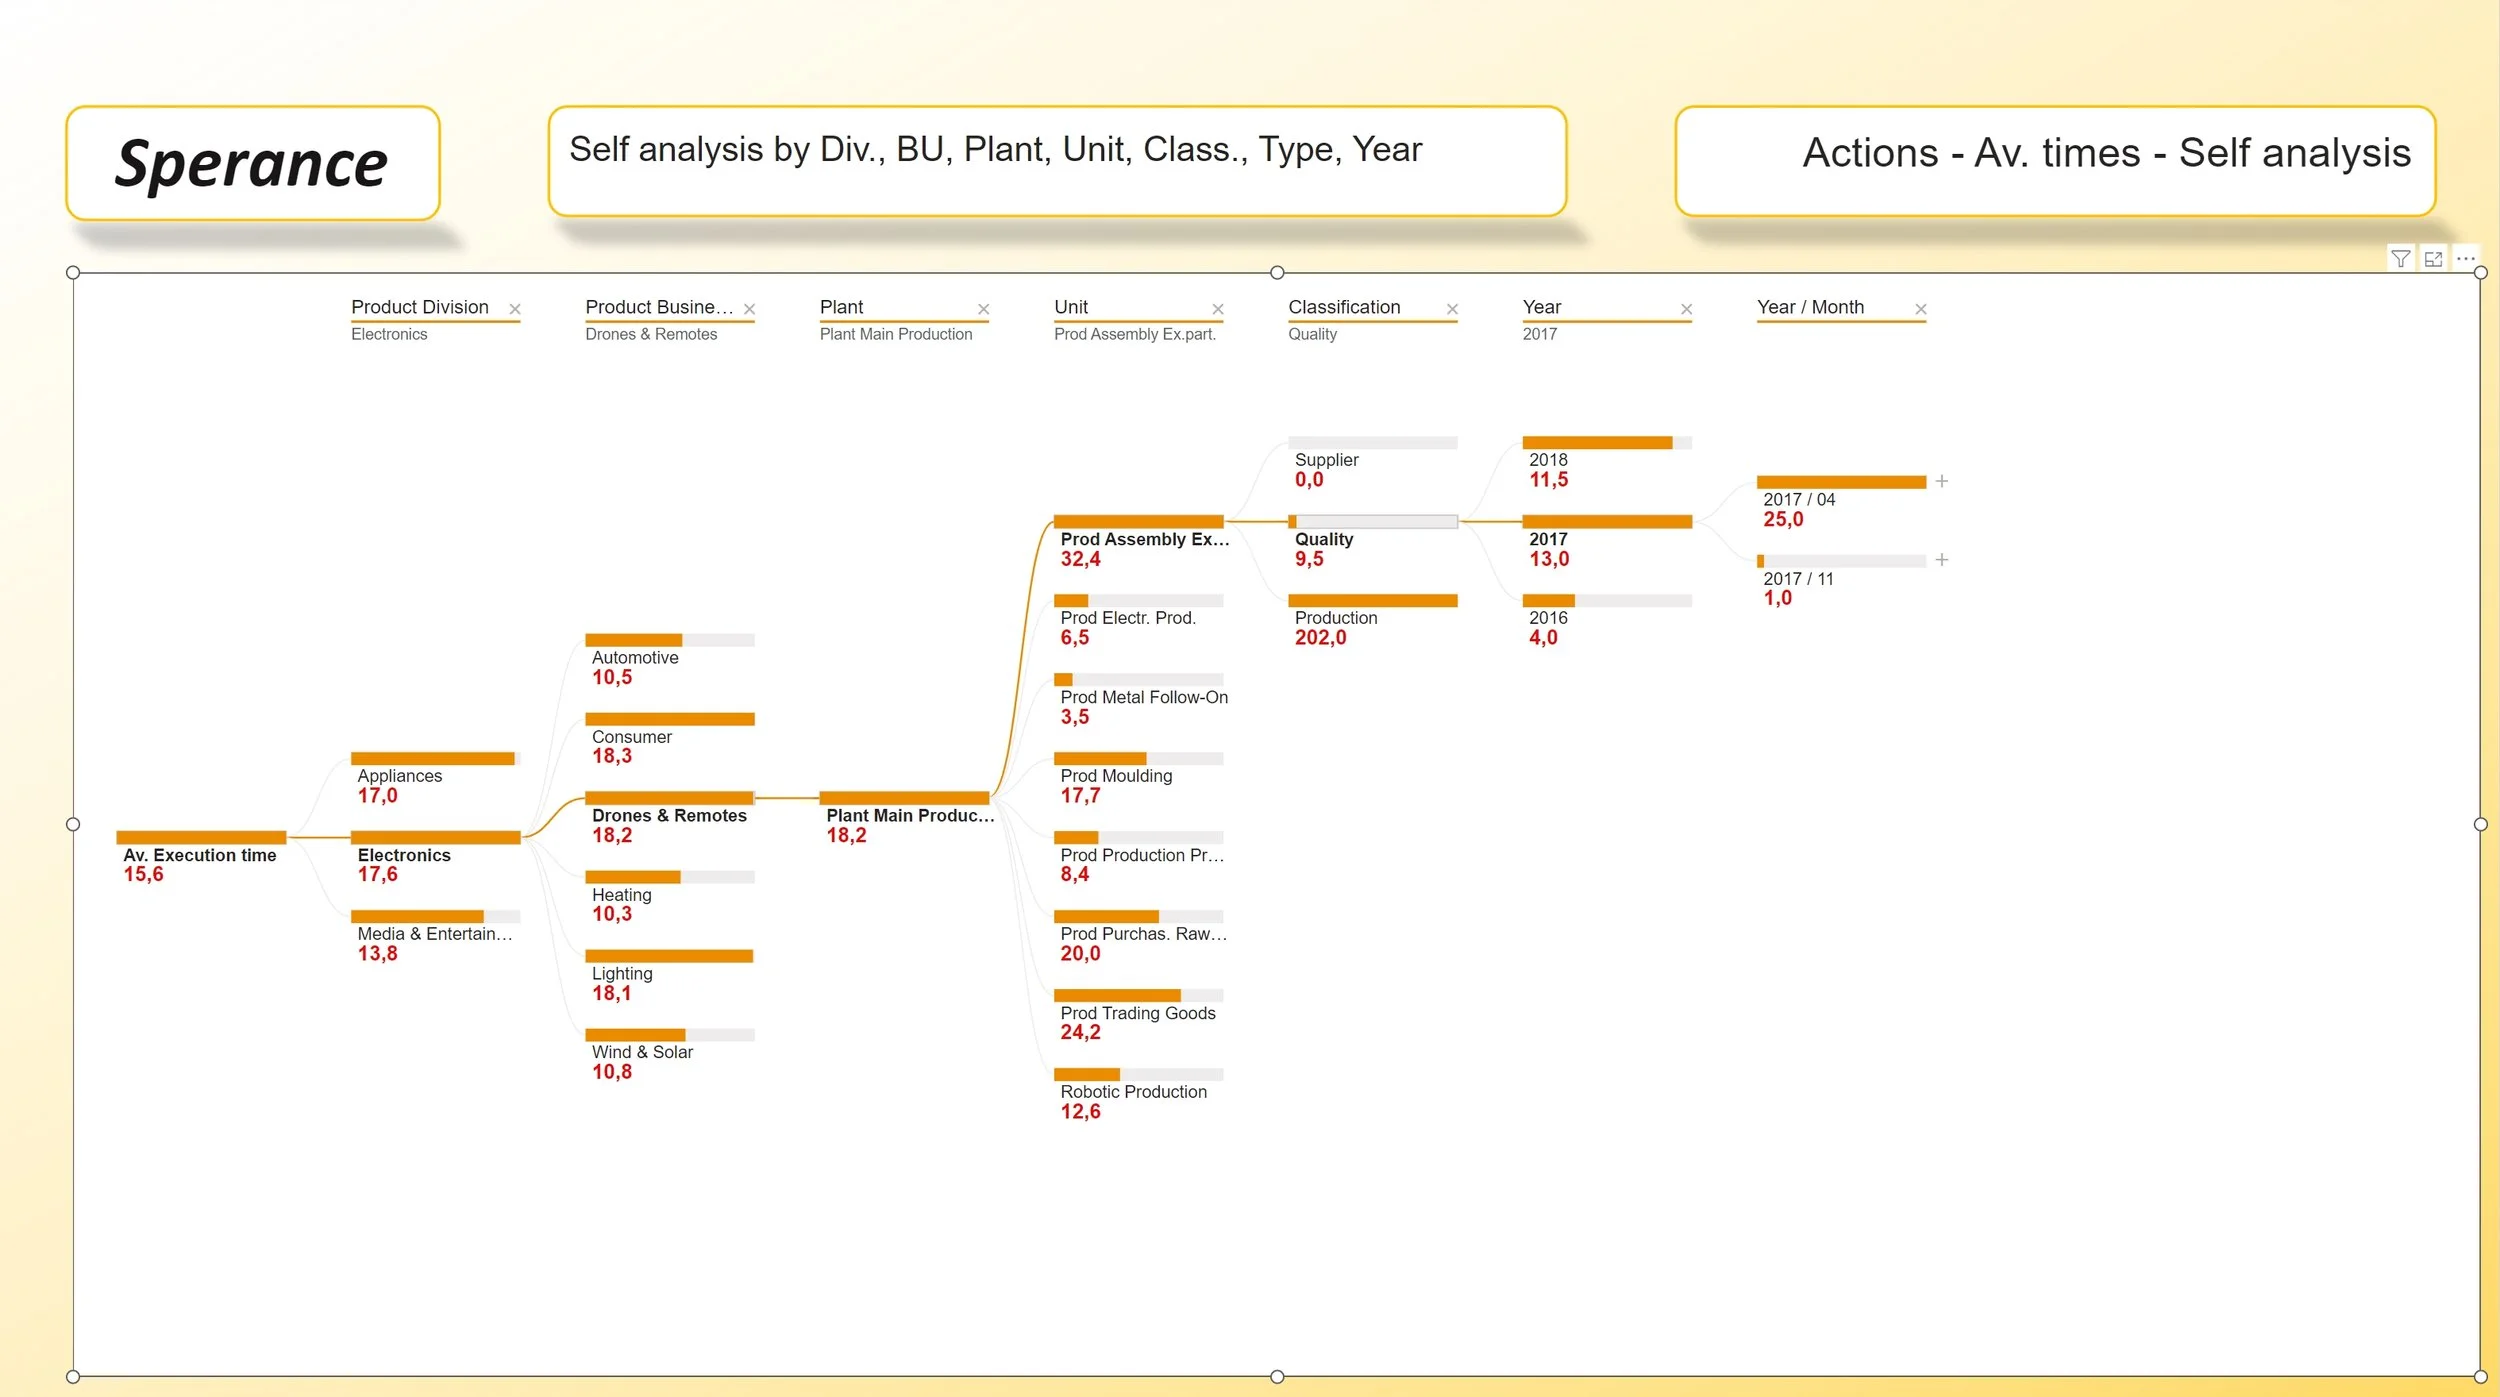Click the Sperance logo box
The height and width of the screenshot is (1397, 2500).
pos(252,163)
